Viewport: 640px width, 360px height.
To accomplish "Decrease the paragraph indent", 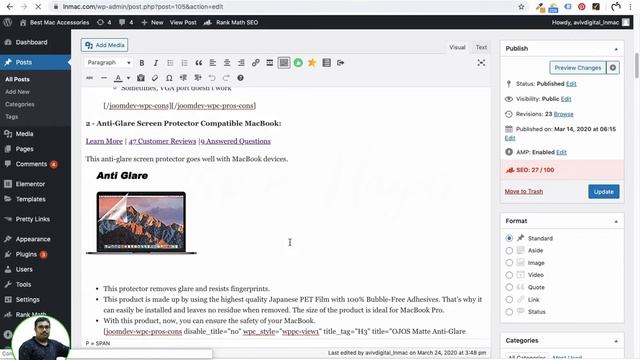I will [x=183, y=78].
